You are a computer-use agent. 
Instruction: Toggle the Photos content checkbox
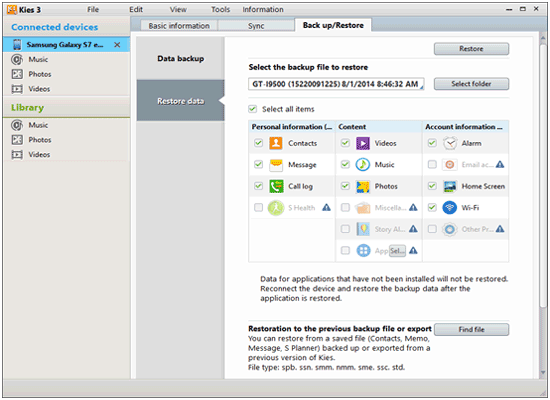pos(346,186)
